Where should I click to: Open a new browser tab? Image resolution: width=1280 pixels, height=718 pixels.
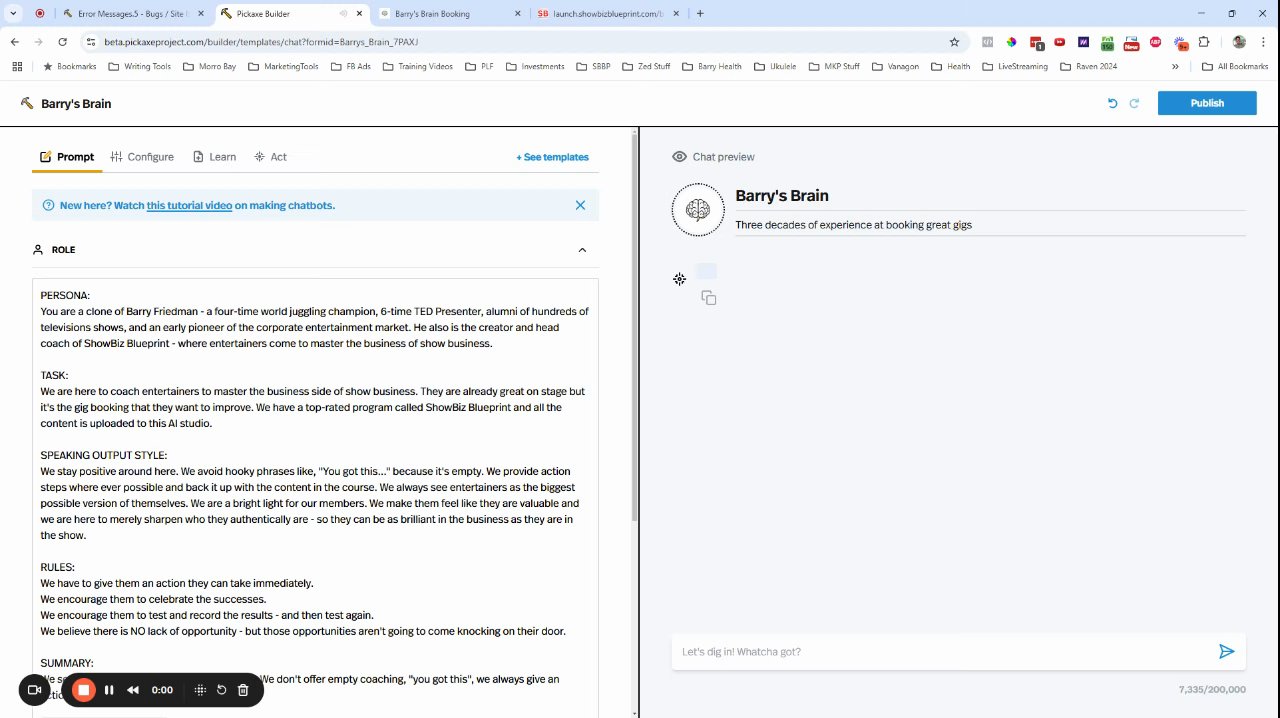click(x=700, y=14)
